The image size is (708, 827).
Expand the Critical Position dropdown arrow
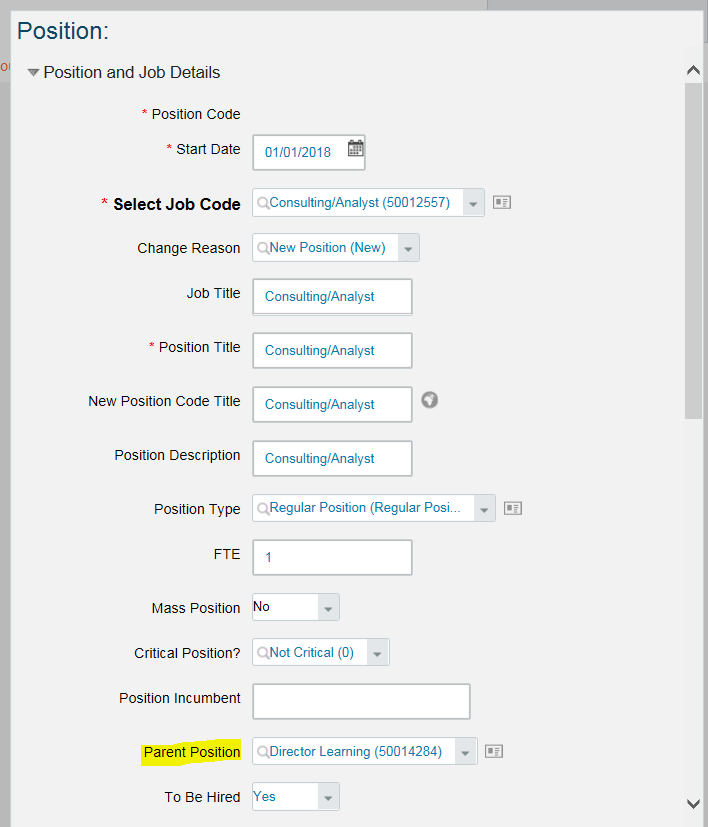click(x=378, y=652)
